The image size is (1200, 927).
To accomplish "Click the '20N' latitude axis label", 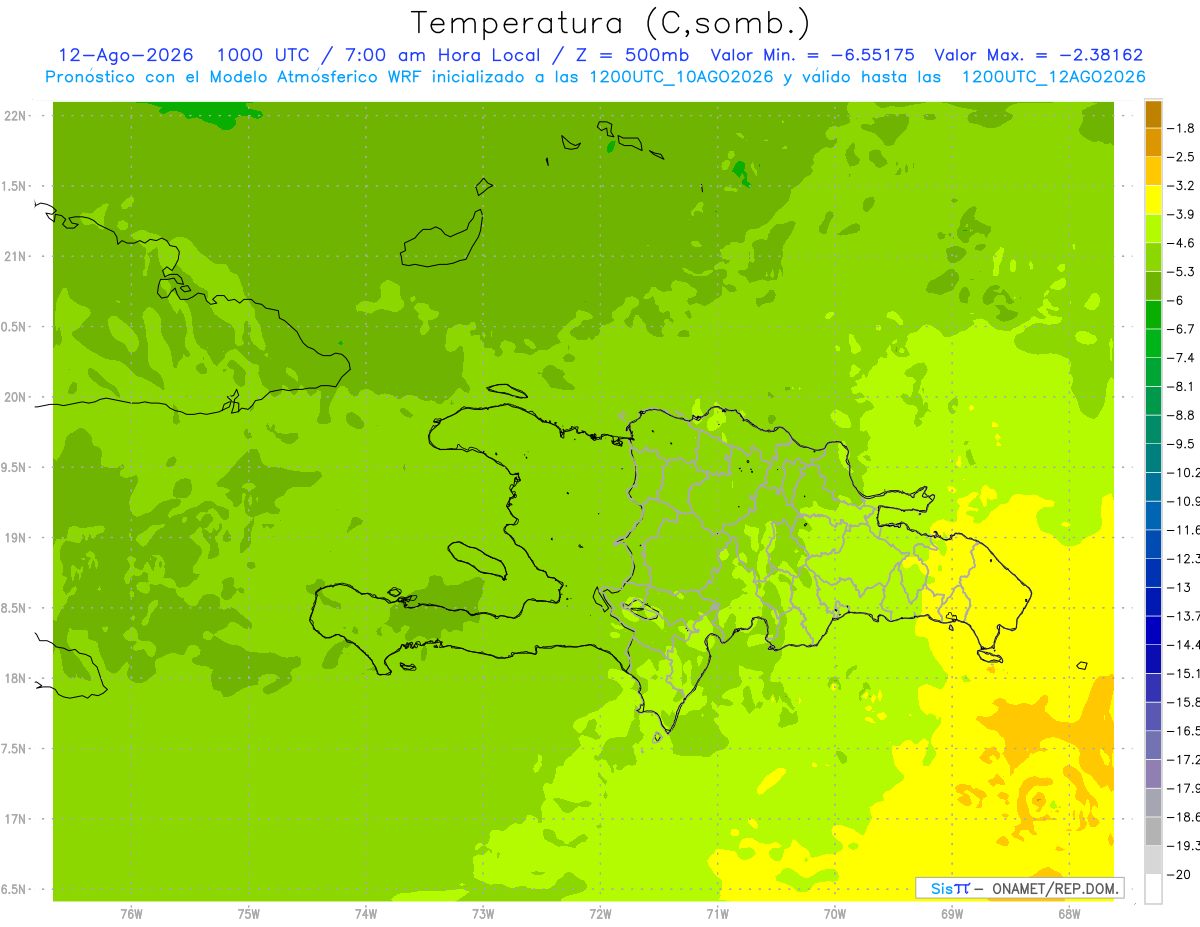I will point(17,397).
